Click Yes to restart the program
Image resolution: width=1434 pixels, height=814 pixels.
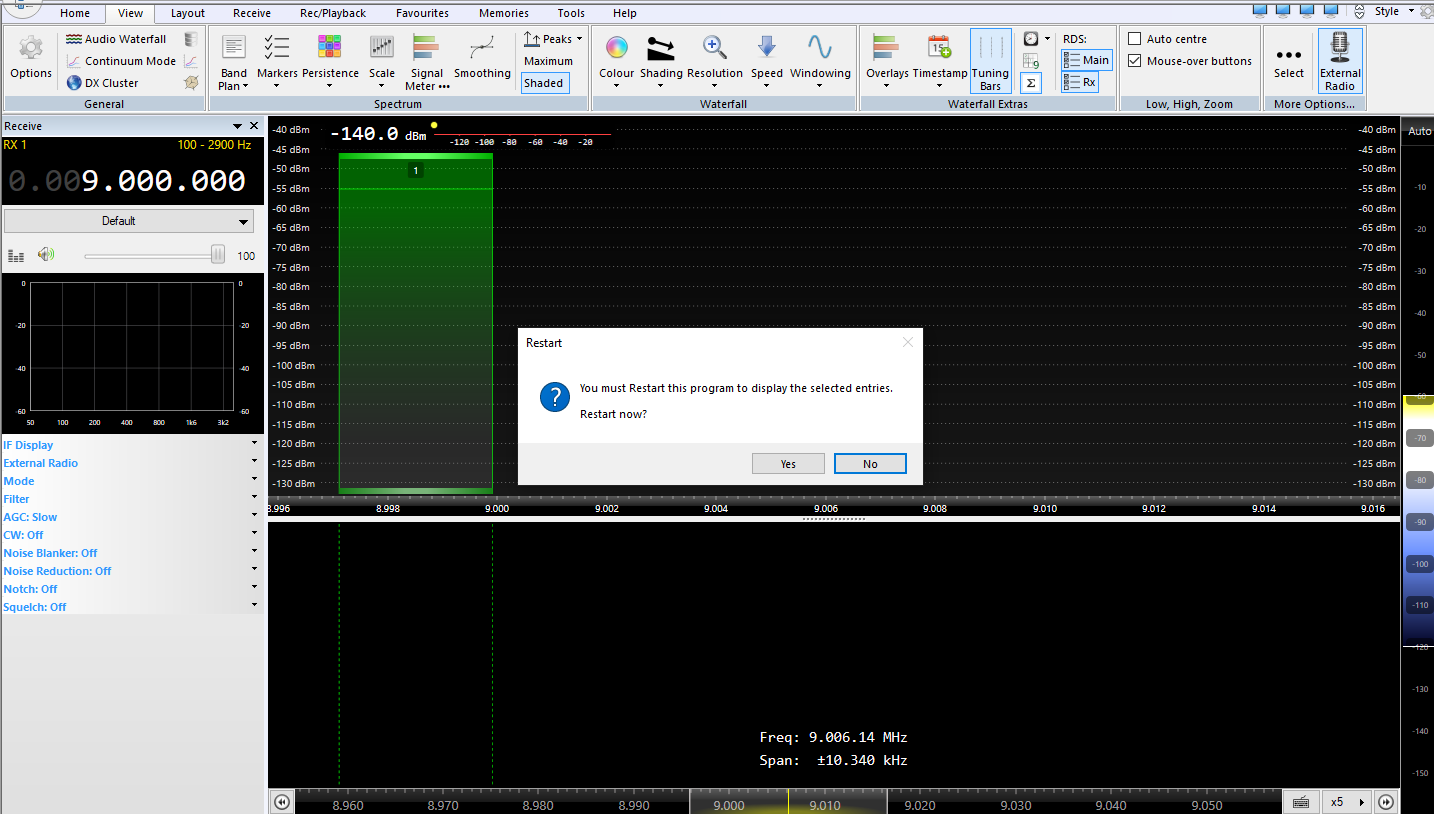pos(788,464)
